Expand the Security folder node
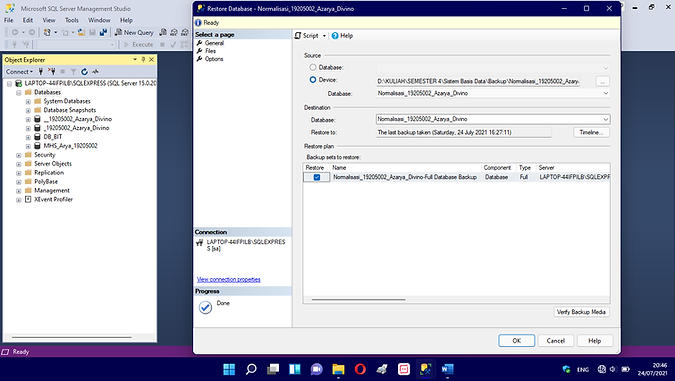Image resolution: width=675 pixels, height=381 pixels. pos(19,155)
